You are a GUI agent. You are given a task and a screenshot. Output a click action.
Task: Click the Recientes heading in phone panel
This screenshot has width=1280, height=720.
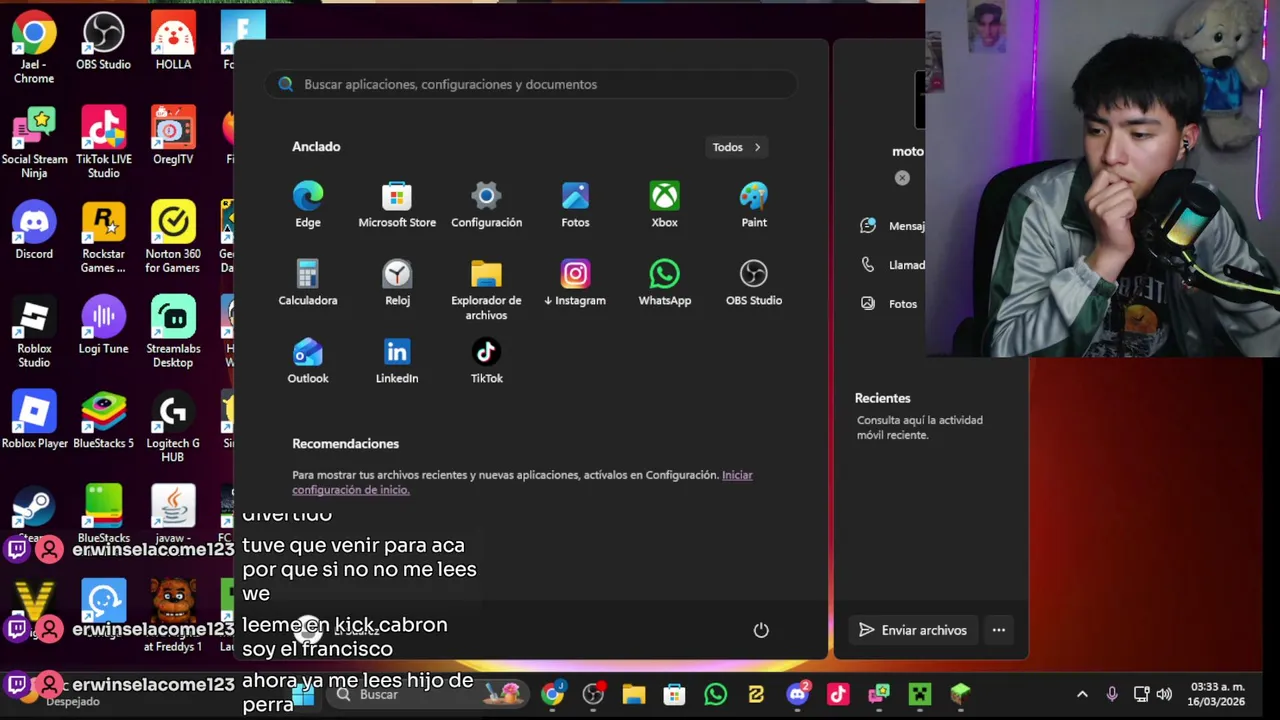coord(882,398)
